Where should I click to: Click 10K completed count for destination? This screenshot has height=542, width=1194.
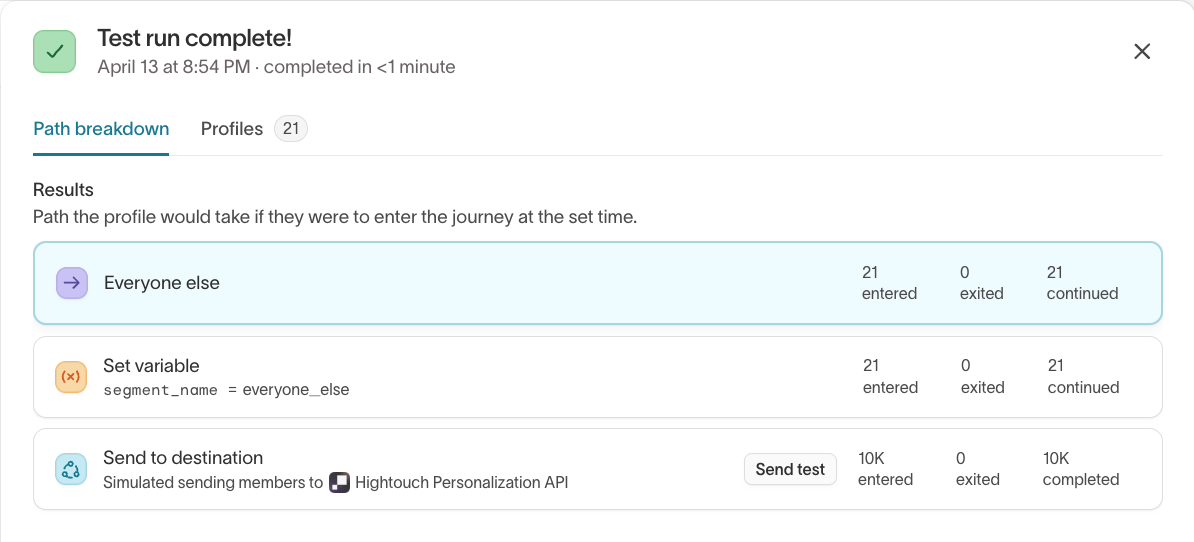1080,469
